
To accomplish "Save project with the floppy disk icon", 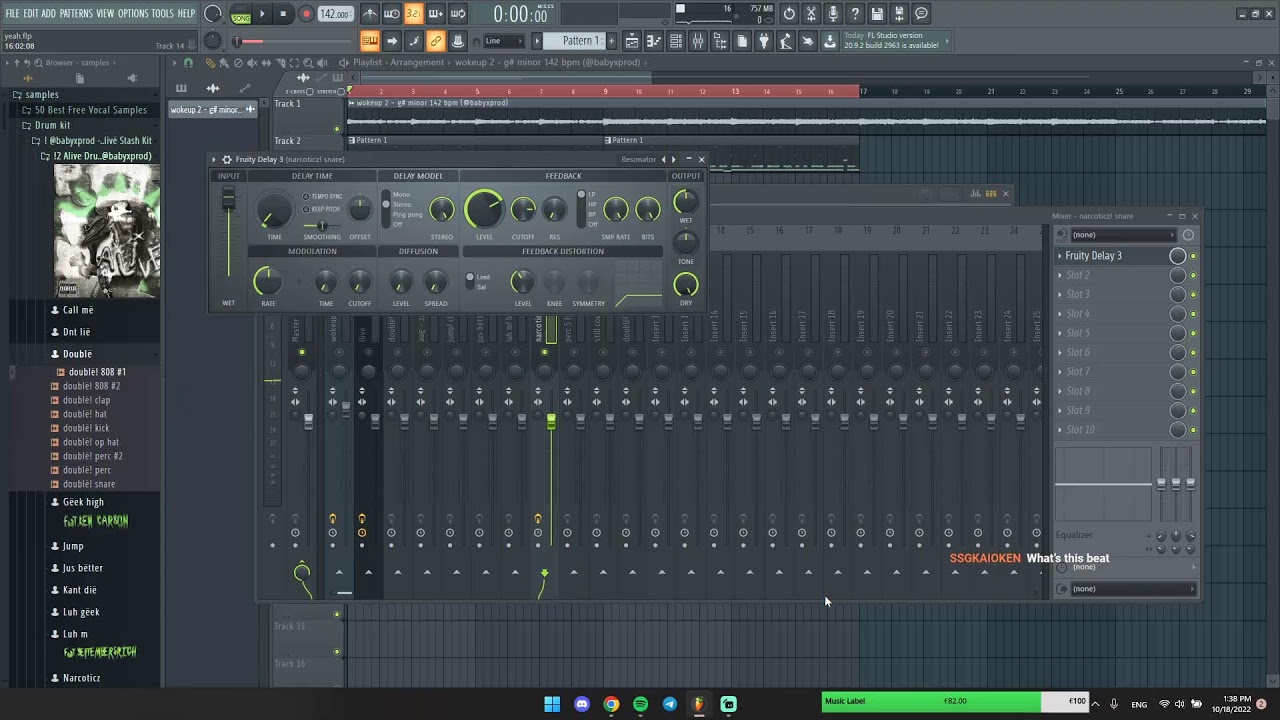I will tap(877, 14).
